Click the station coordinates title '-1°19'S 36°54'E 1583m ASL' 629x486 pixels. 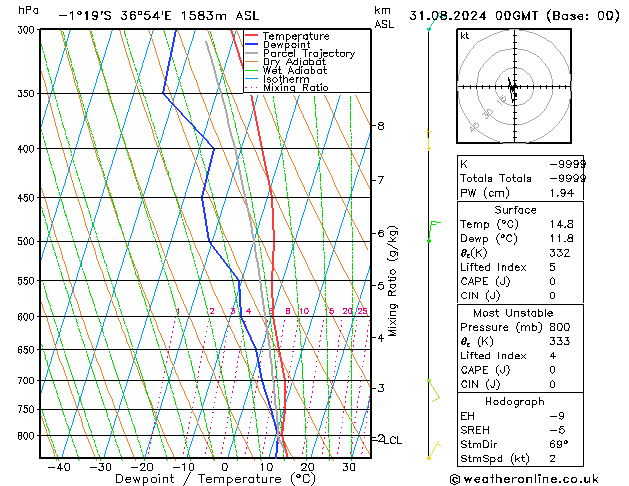tap(159, 16)
